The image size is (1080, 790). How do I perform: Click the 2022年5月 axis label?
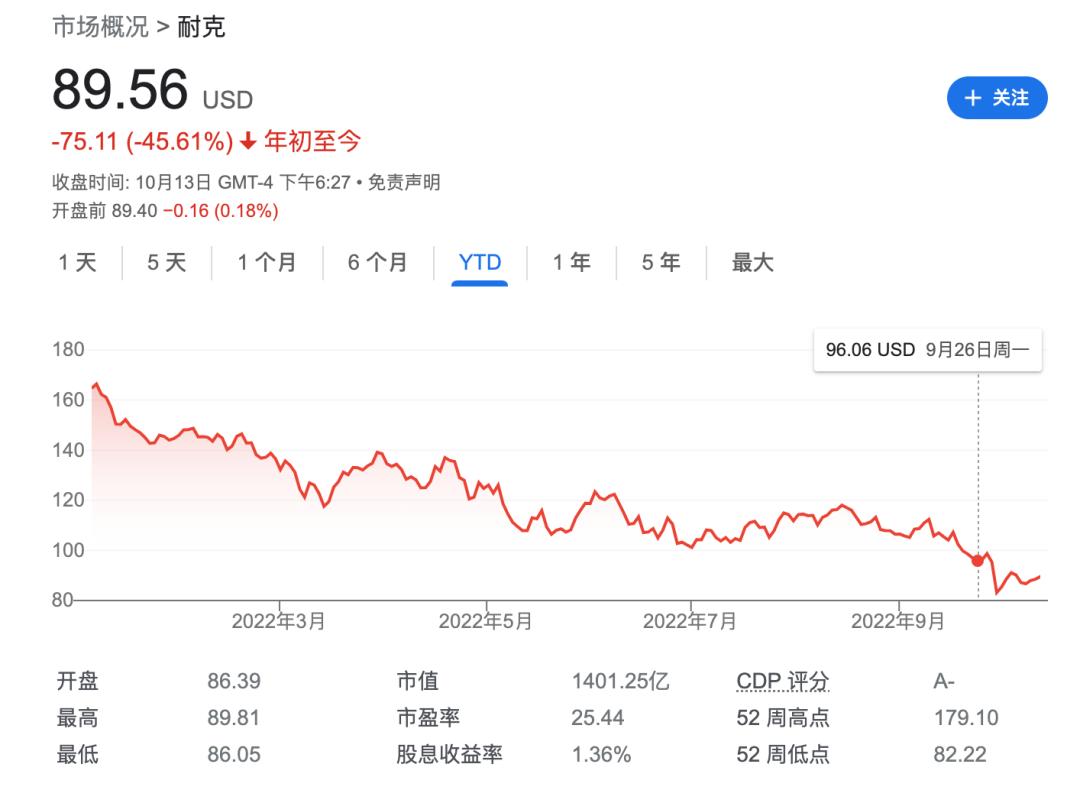click(x=486, y=621)
